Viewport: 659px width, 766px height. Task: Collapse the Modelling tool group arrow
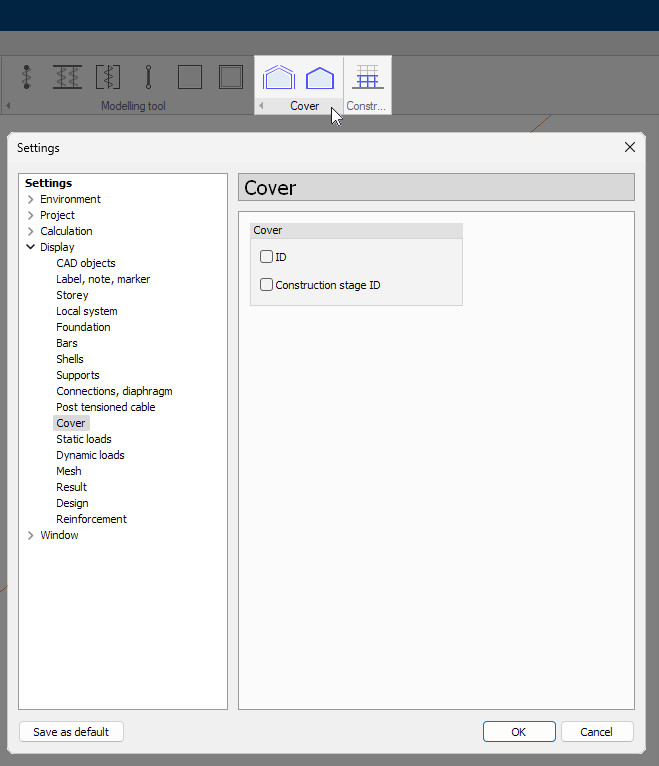click(x=8, y=106)
